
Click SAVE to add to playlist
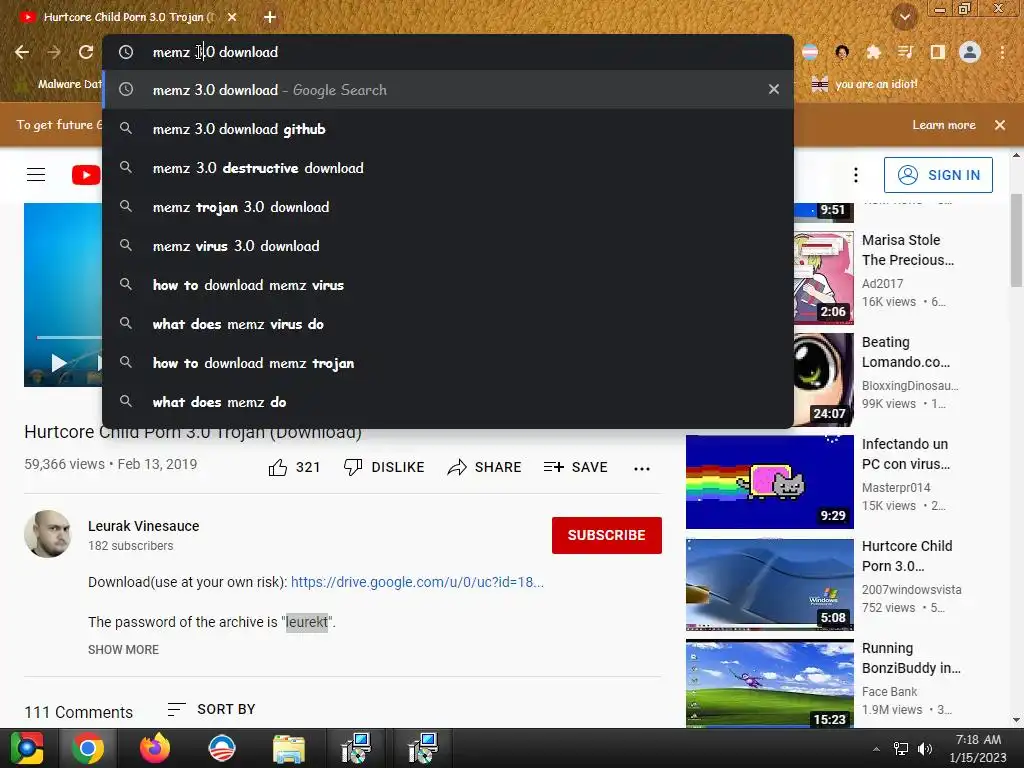[575, 468]
